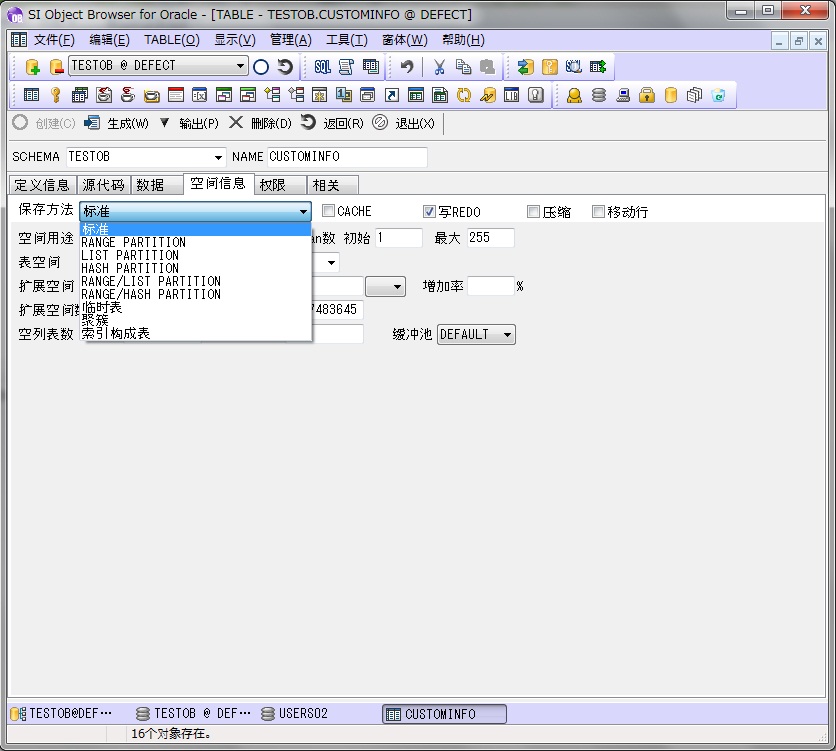Click the scissors cut icon
Screen dimensions: 836x751
(x=439, y=67)
